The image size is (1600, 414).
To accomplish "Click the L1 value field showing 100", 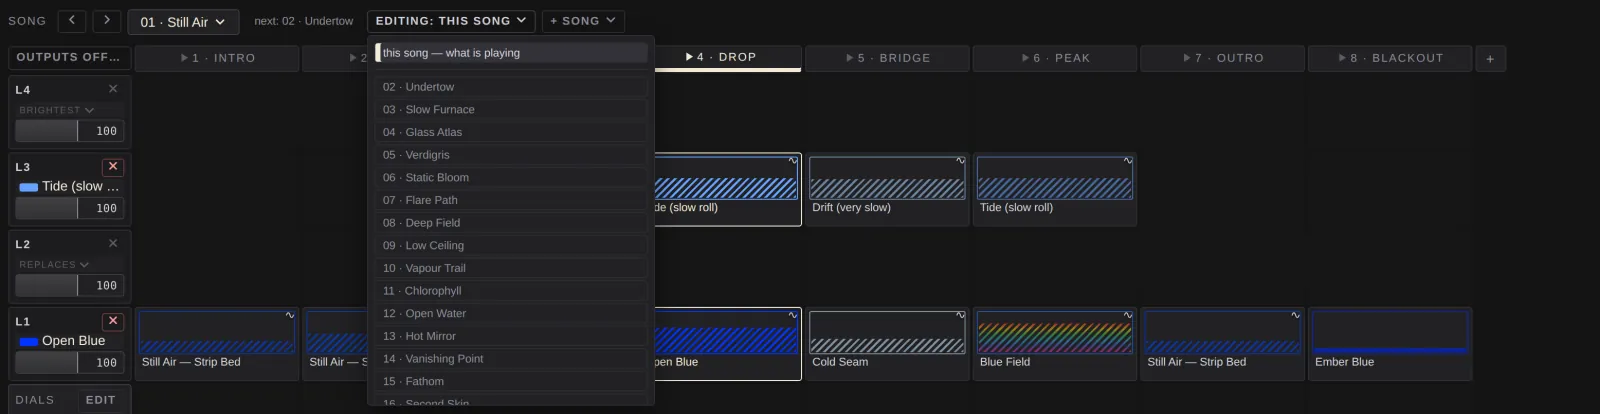I will click(x=102, y=362).
